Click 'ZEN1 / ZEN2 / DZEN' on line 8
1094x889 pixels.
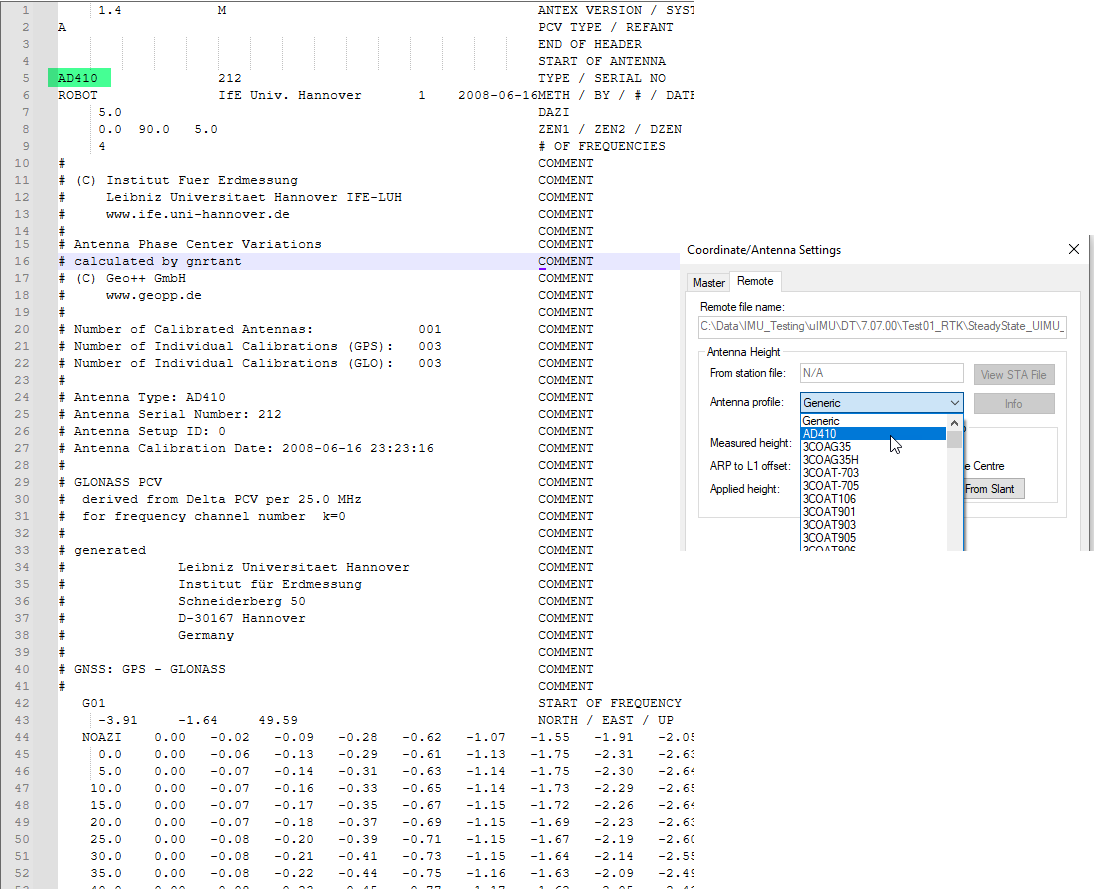point(610,129)
